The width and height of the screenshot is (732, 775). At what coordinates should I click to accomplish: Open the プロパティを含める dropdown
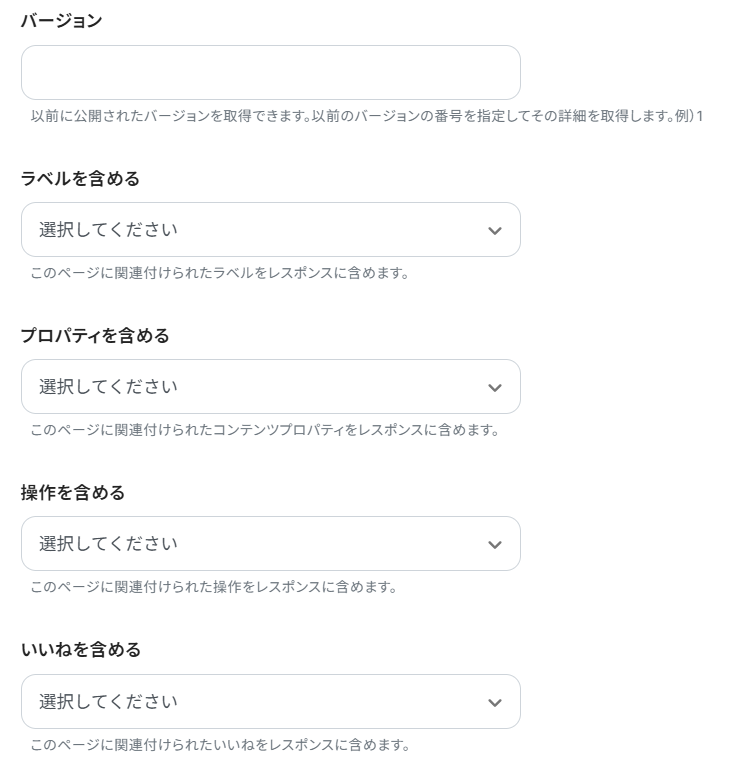coord(270,387)
